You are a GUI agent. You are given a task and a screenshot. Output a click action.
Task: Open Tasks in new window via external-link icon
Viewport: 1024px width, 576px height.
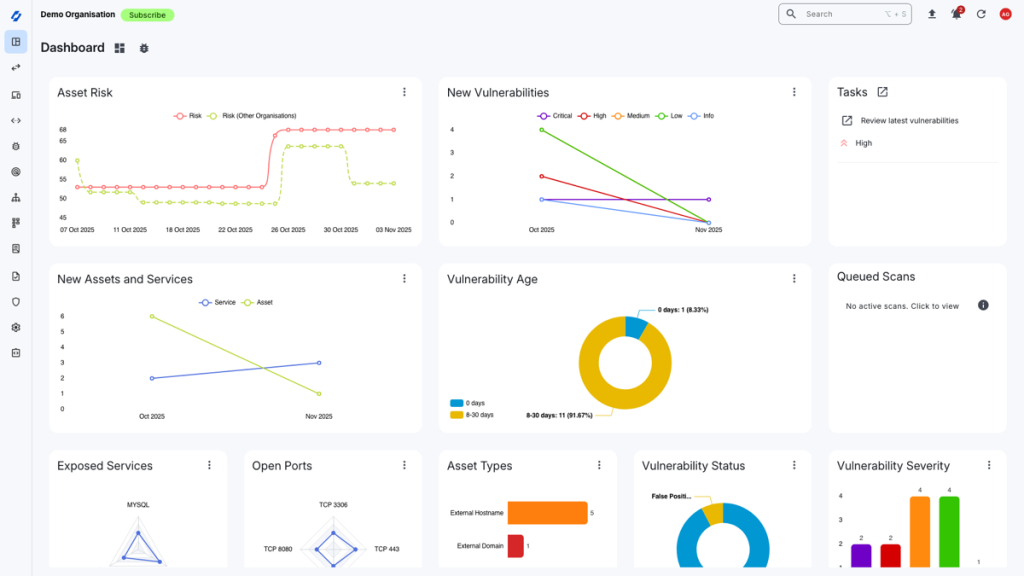pyautogui.click(x=884, y=91)
